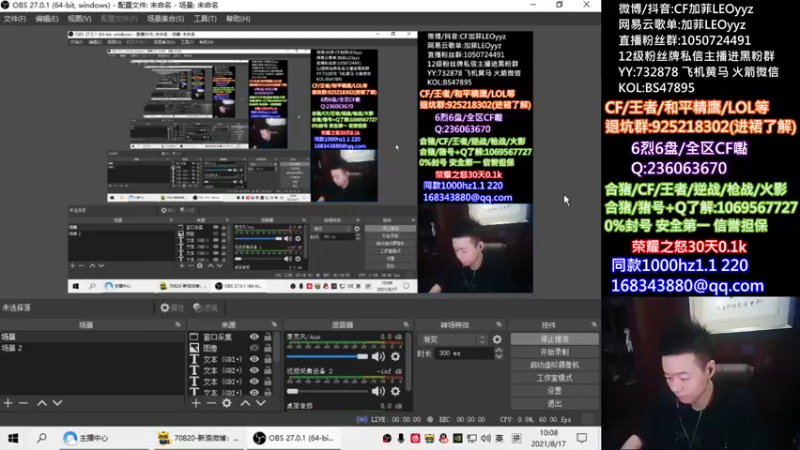Hide the 窗口采集 source via eye
The width and height of the screenshot is (800, 450).
tap(254, 337)
